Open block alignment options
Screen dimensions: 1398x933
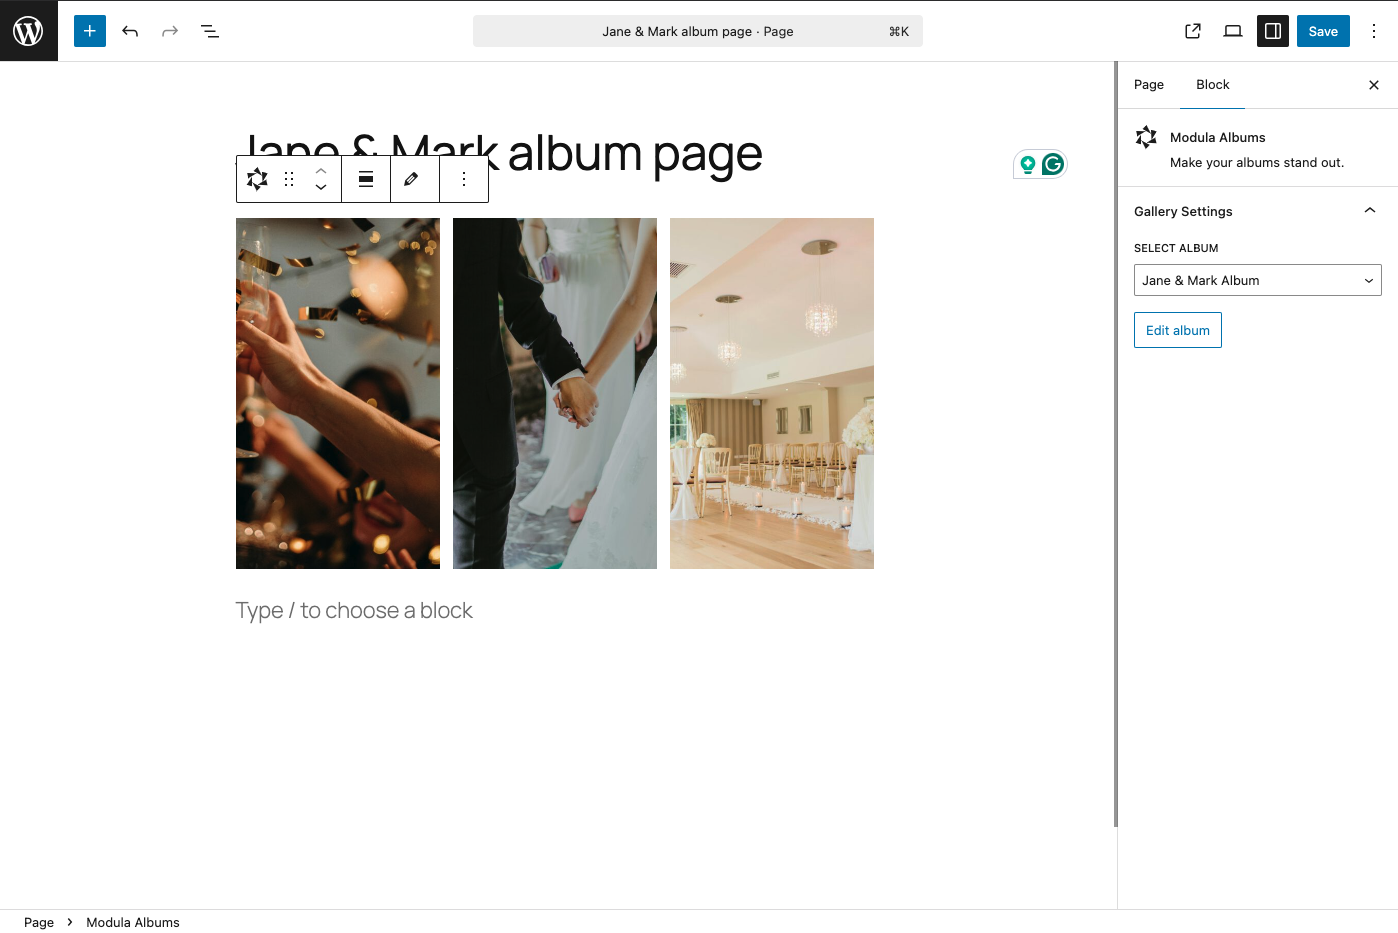pos(366,179)
